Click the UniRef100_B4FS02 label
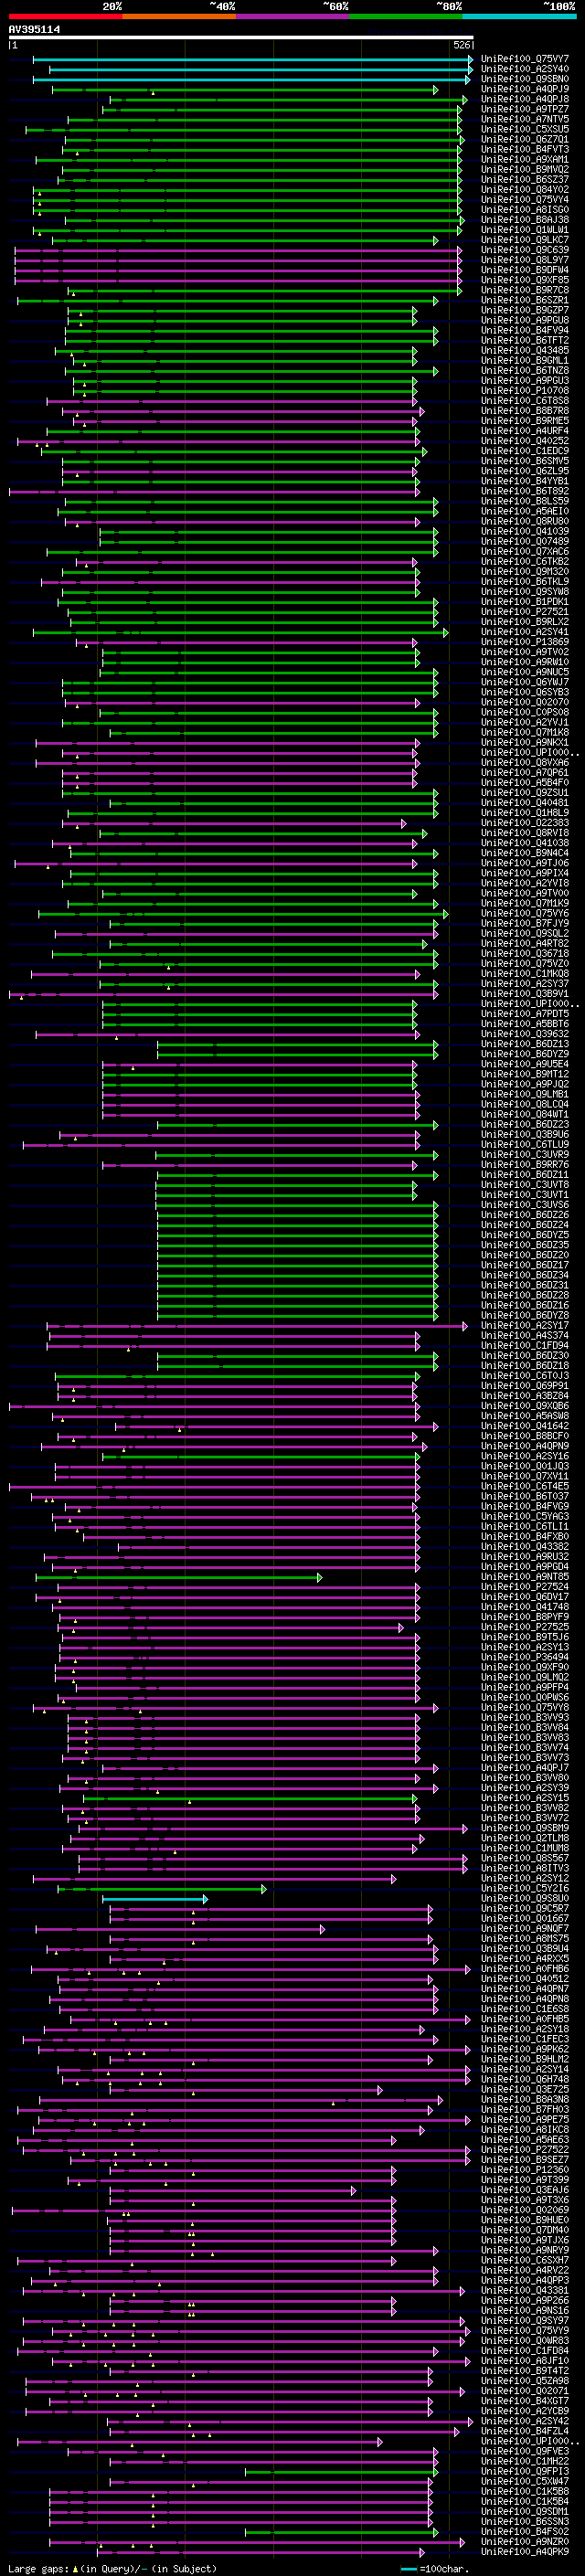Viewport: 585px width, 2576px height. (525, 2532)
